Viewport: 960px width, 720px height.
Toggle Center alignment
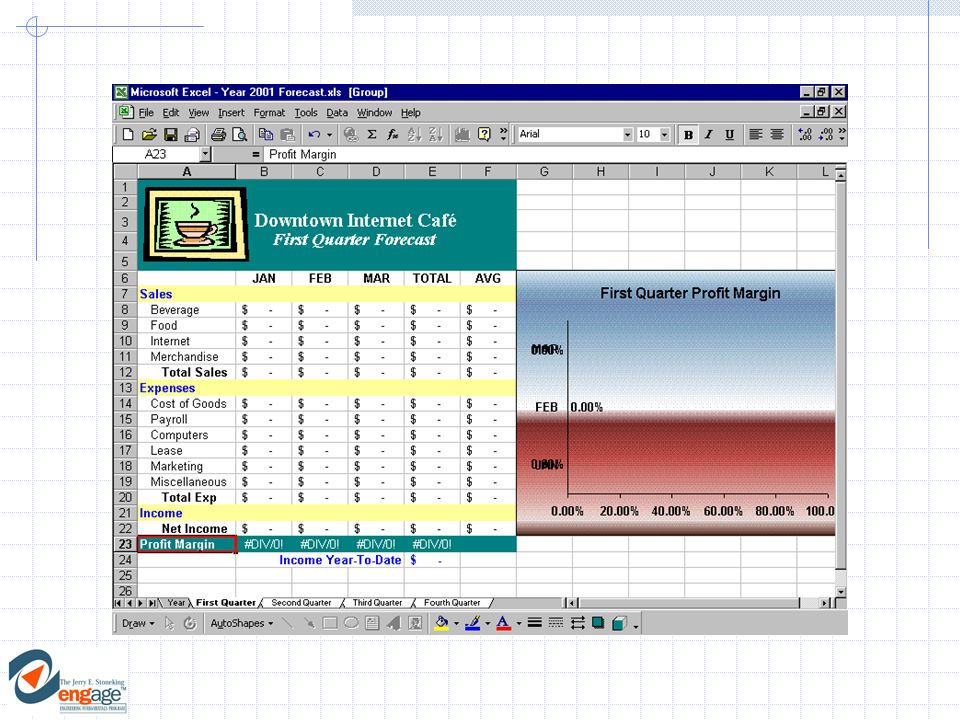777,135
